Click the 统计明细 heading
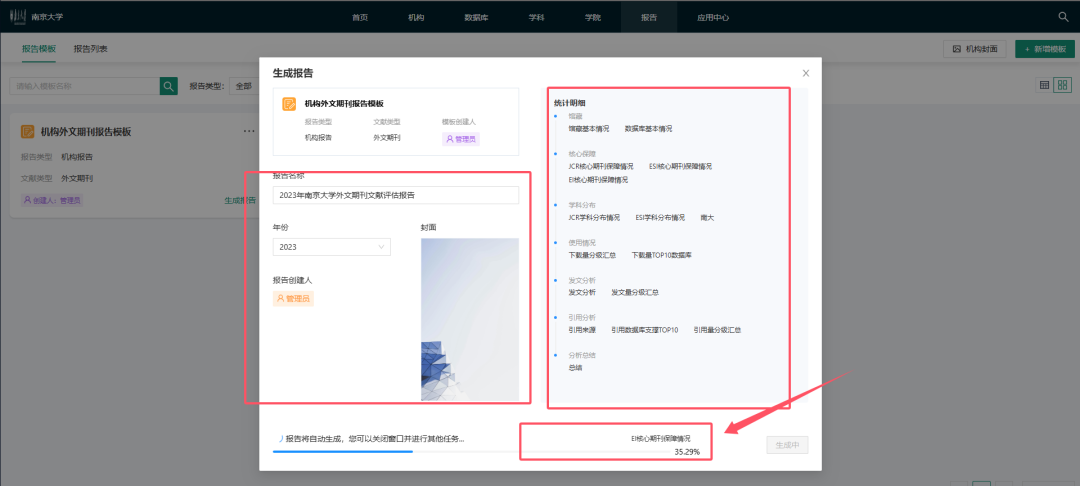 click(570, 103)
